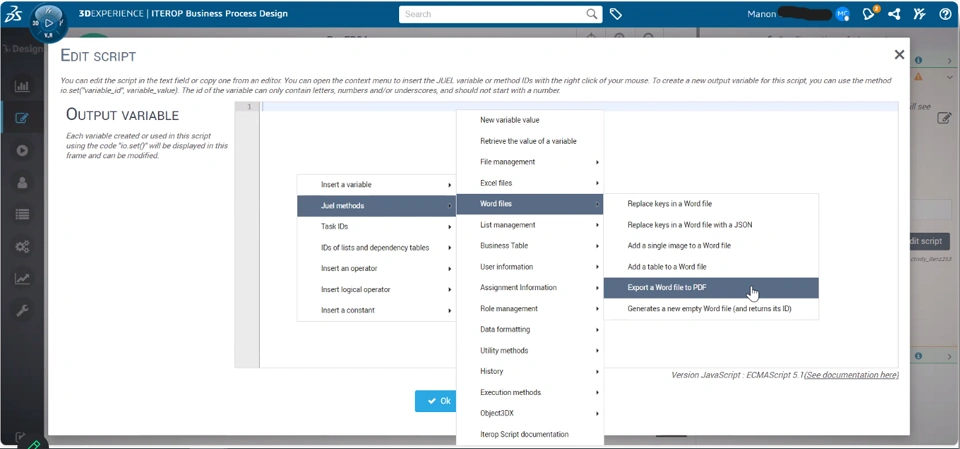Open the line graph icon in left sidebar
Screen dimensions: 960x449
coord(22,279)
